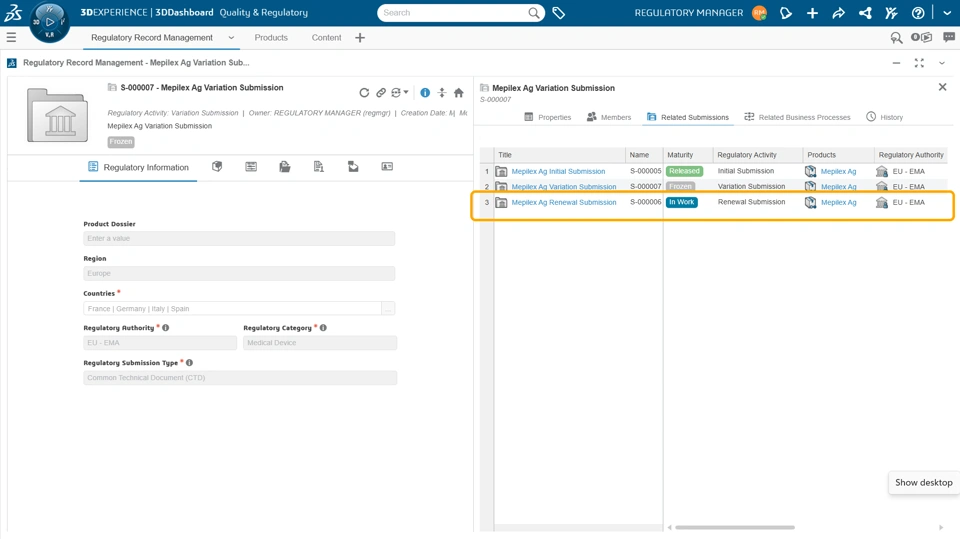960x539 pixels.
Task: Open the documents folder tab icon
Action: (x=285, y=167)
